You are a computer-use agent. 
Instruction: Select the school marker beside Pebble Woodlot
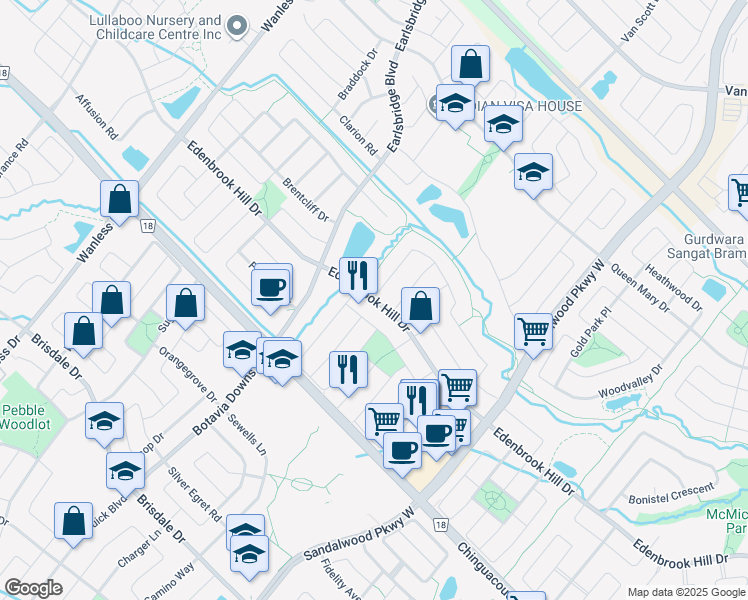(105, 422)
